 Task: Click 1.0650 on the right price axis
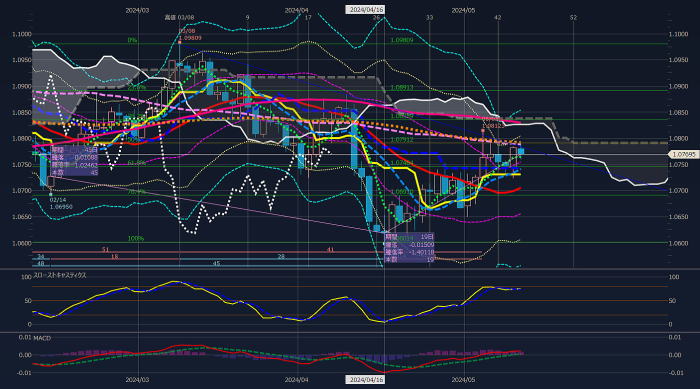pos(678,217)
